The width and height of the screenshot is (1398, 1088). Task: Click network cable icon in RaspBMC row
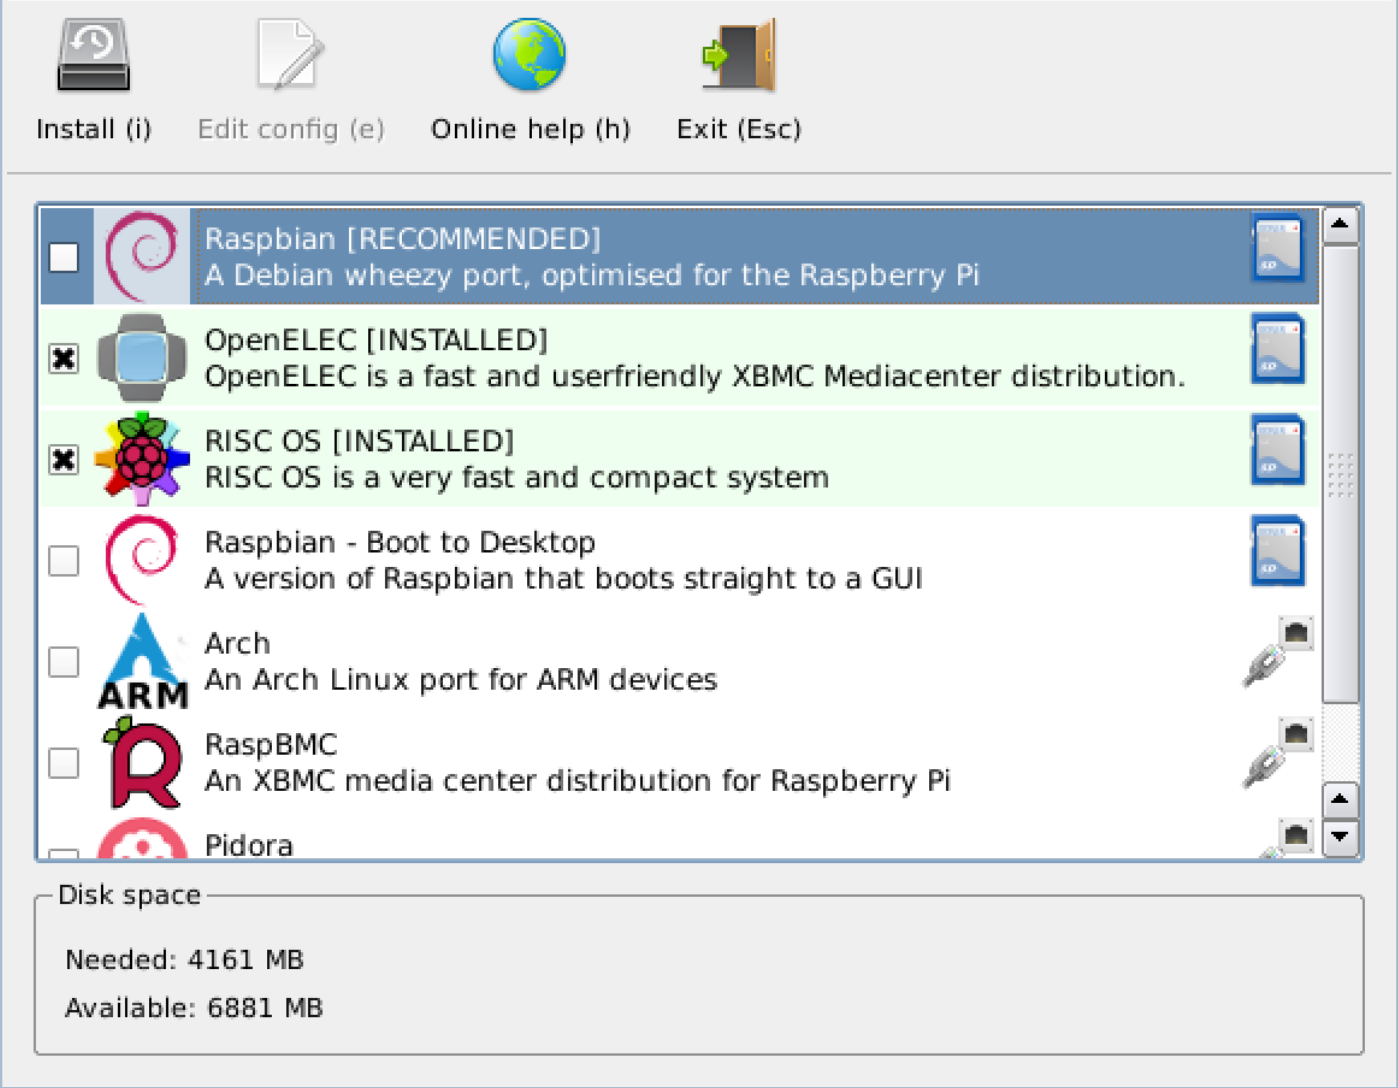(1278, 753)
